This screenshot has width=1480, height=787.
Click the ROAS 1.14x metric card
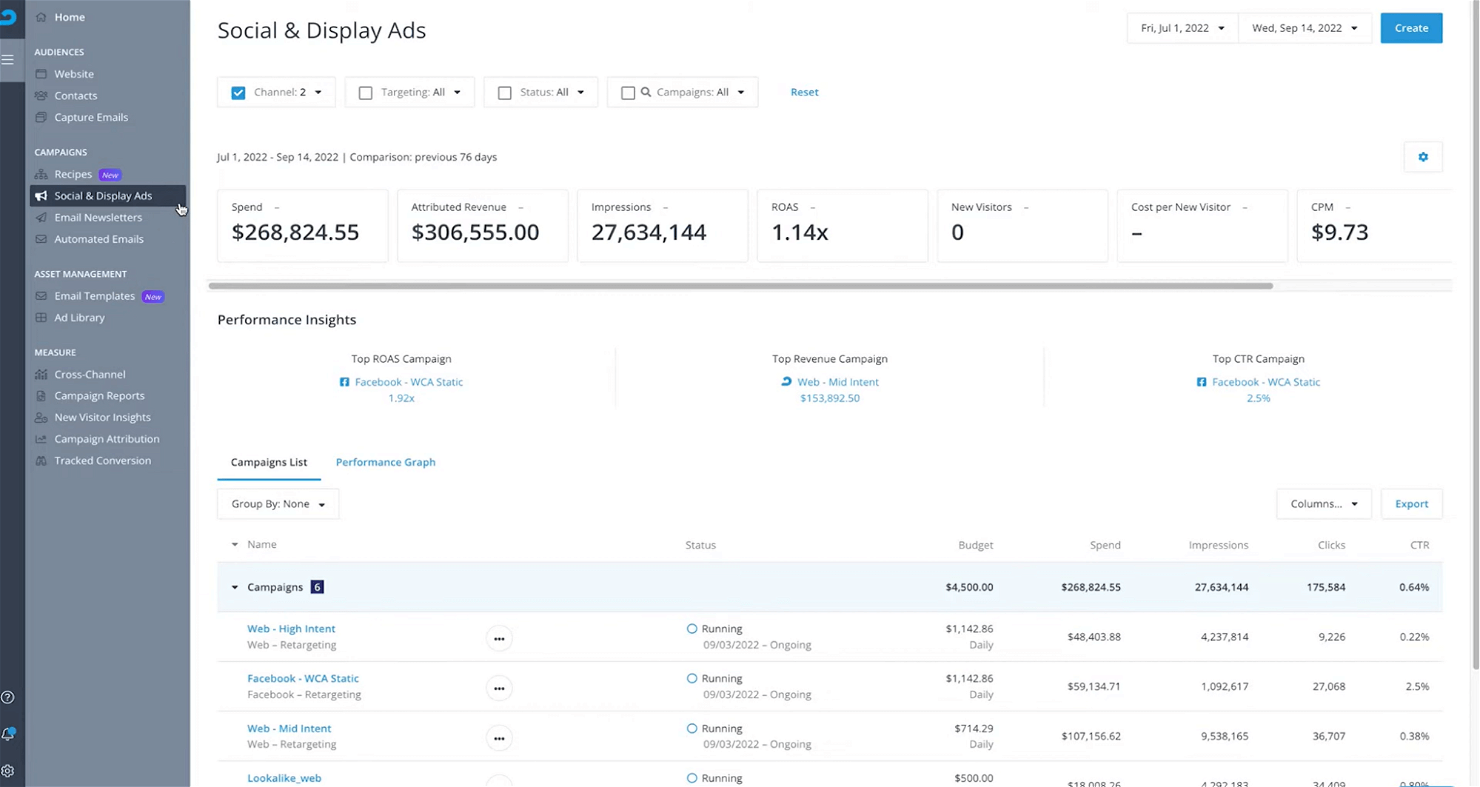click(842, 225)
